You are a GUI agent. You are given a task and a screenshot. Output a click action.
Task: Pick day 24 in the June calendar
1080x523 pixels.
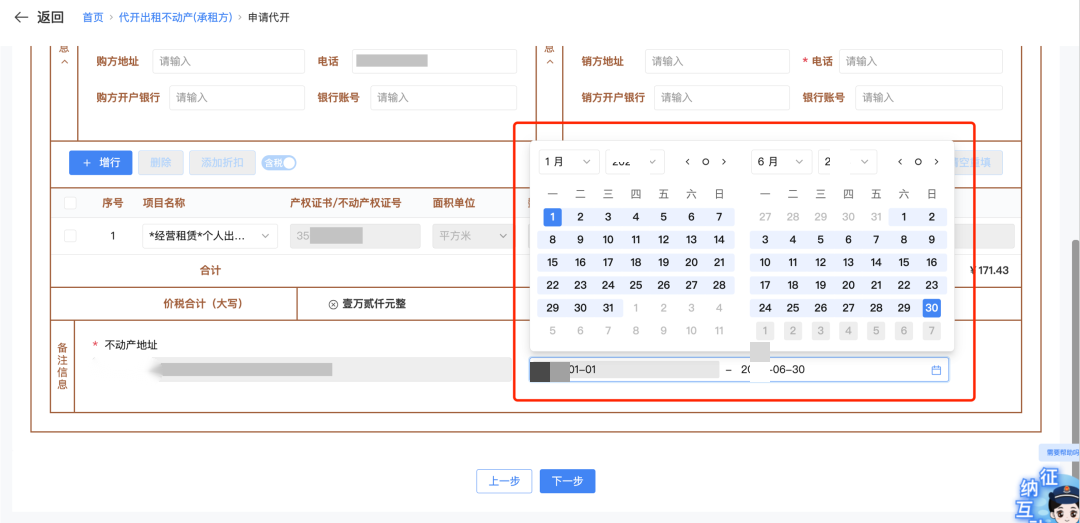click(x=765, y=308)
